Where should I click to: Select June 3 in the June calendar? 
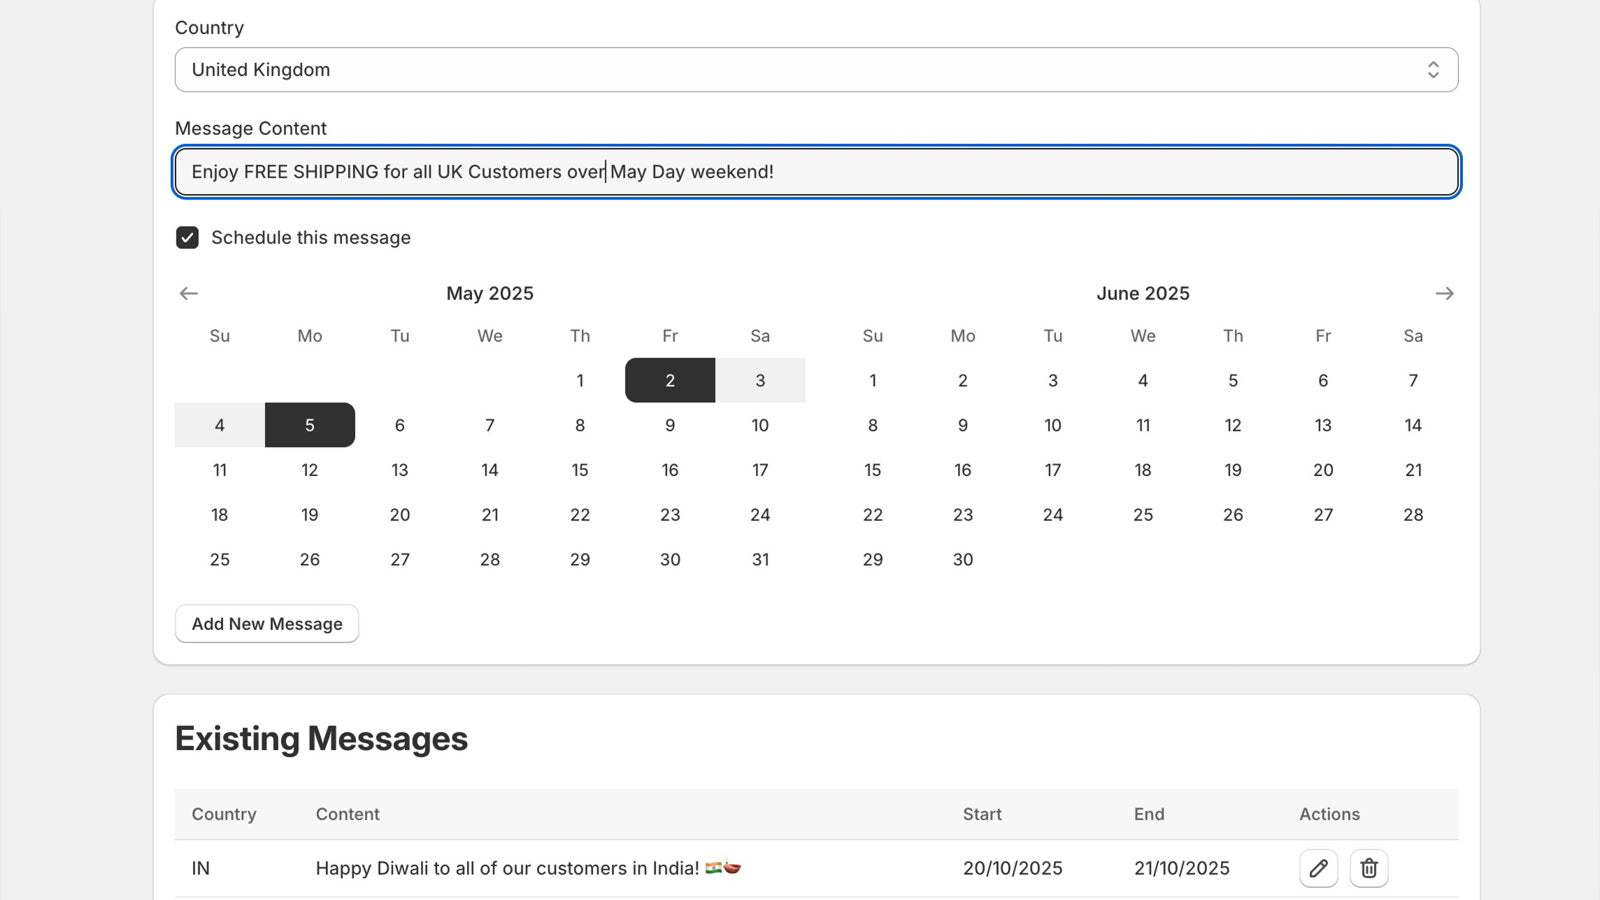point(1053,380)
